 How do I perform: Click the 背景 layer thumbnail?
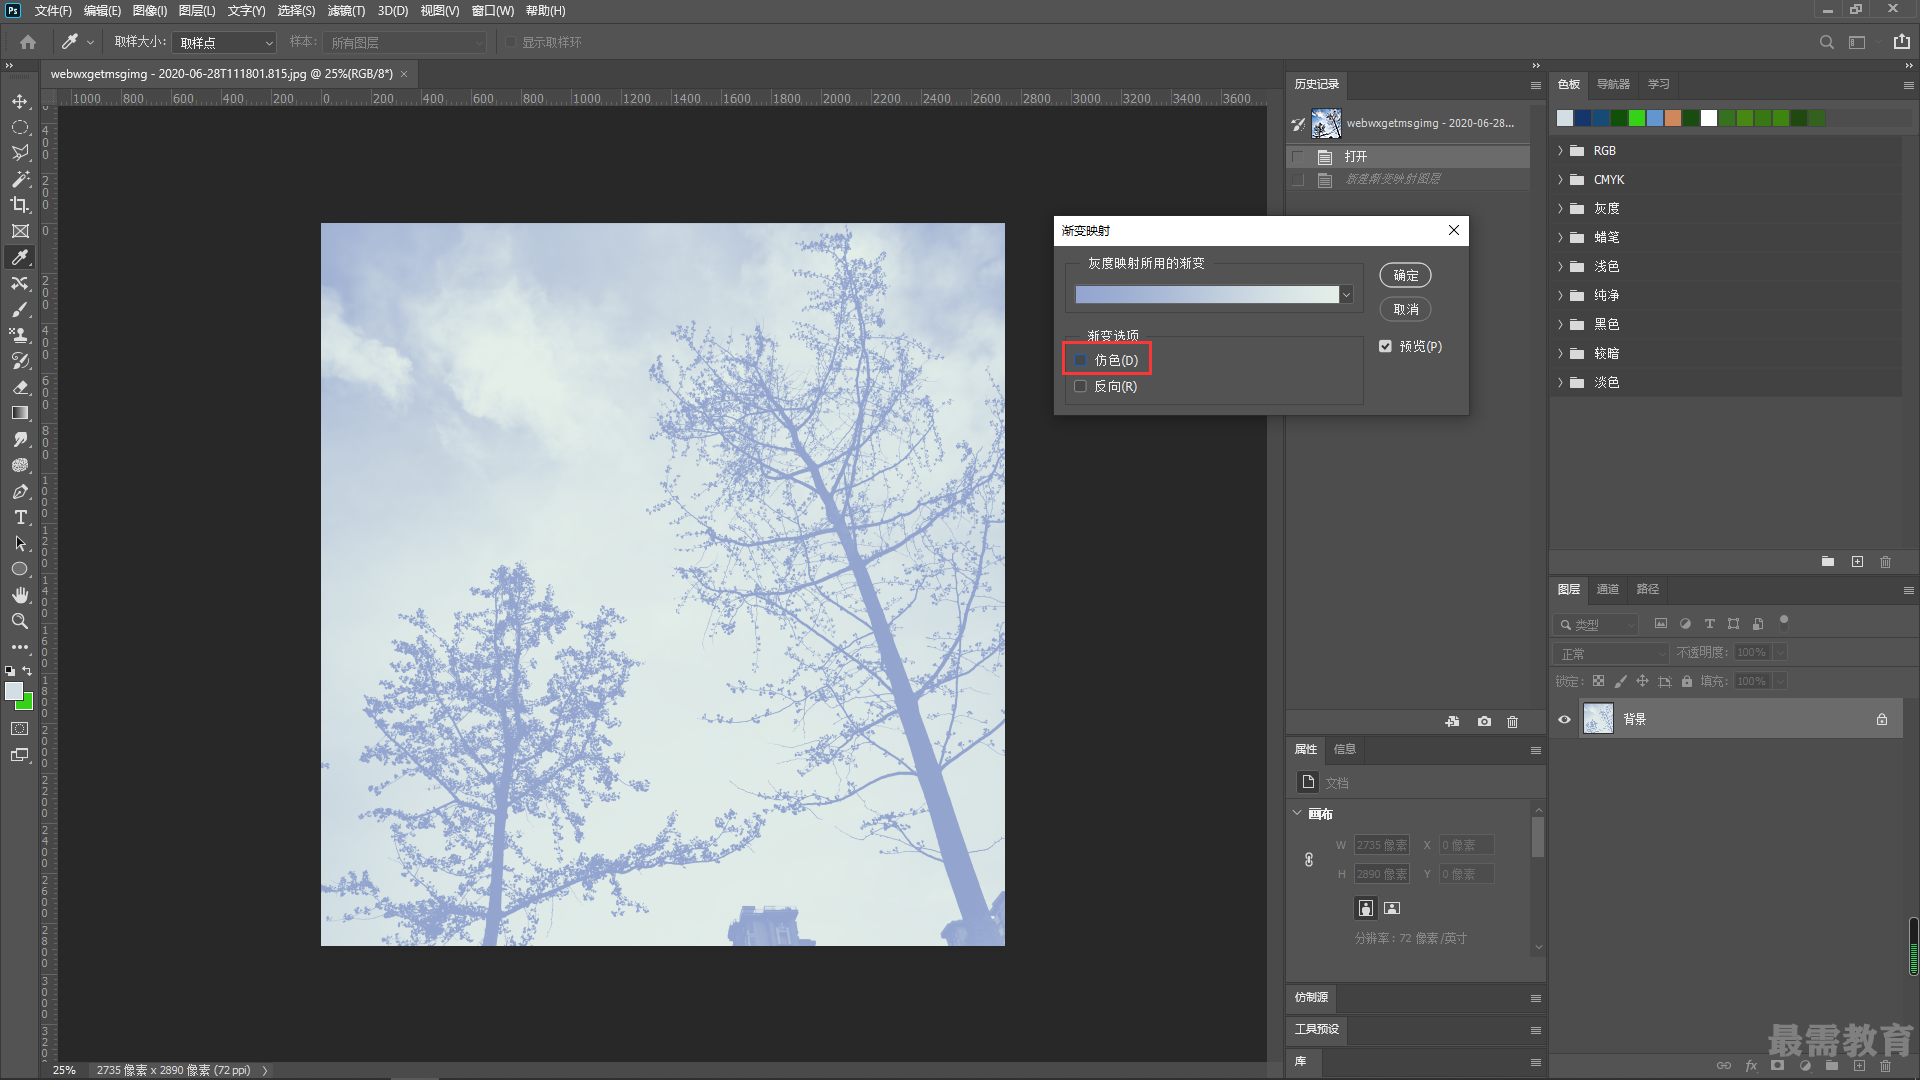coord(1598,719)
